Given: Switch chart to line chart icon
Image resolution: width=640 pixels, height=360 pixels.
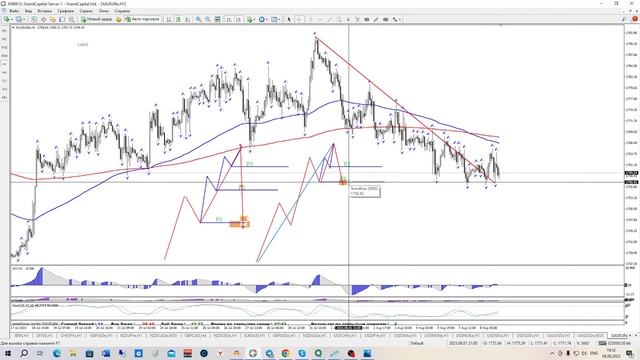Looking at the screenshot, I should click(188, 19).
